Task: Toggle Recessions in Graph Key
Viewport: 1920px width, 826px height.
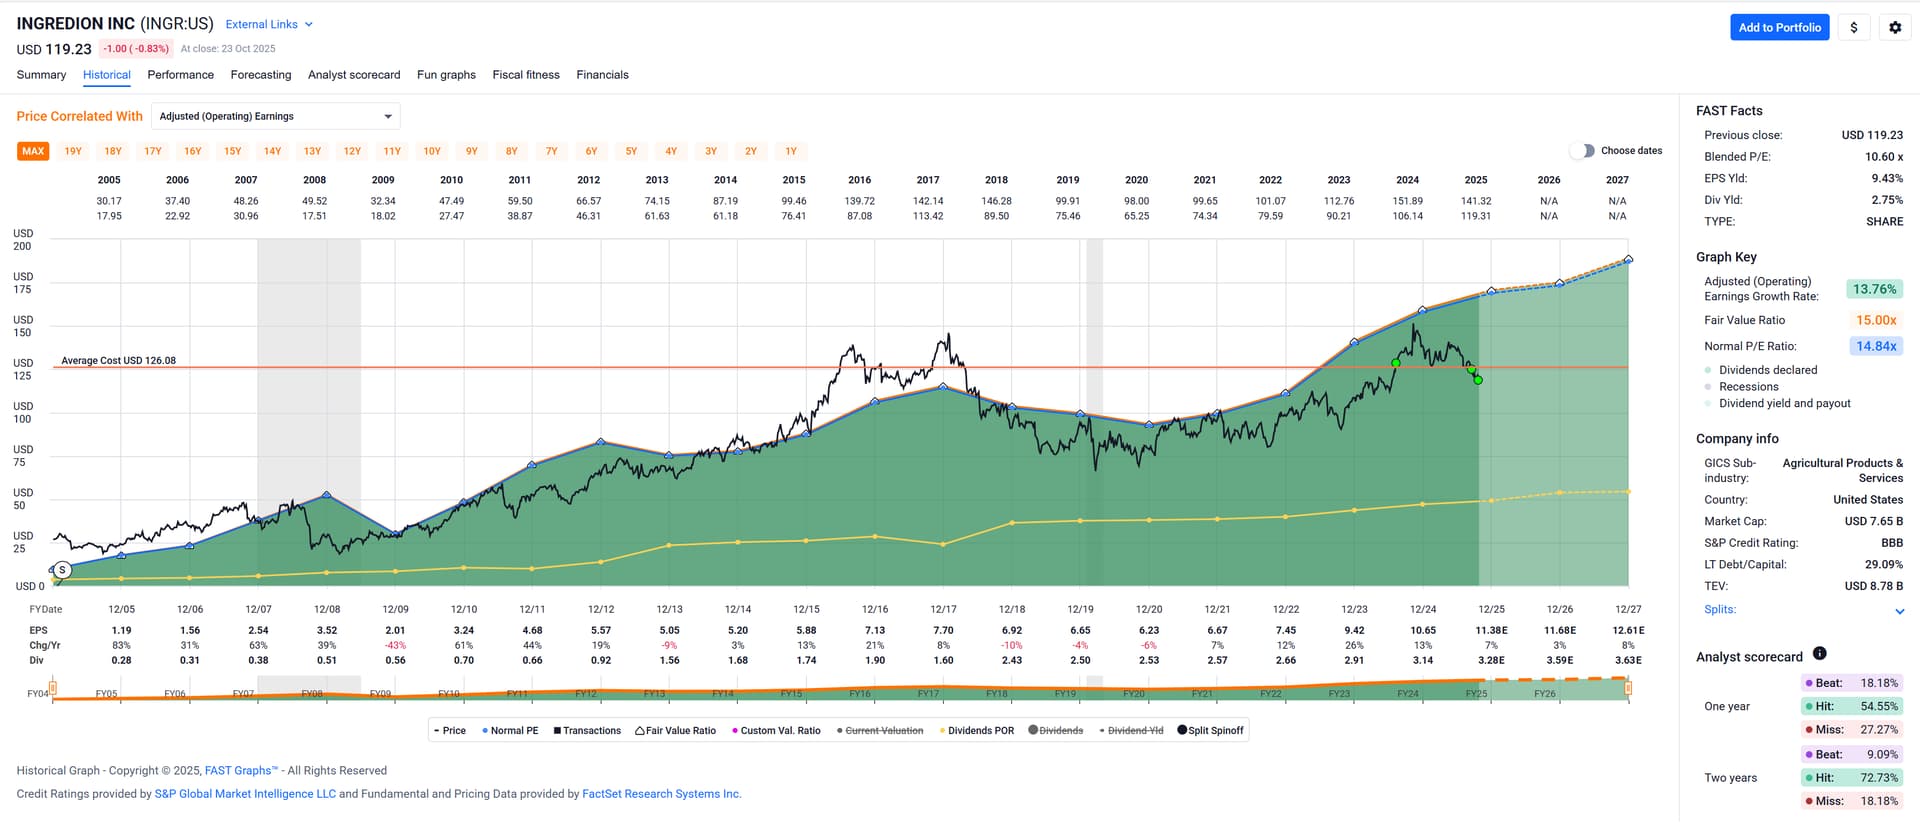Action: (x=1748, y=387)
